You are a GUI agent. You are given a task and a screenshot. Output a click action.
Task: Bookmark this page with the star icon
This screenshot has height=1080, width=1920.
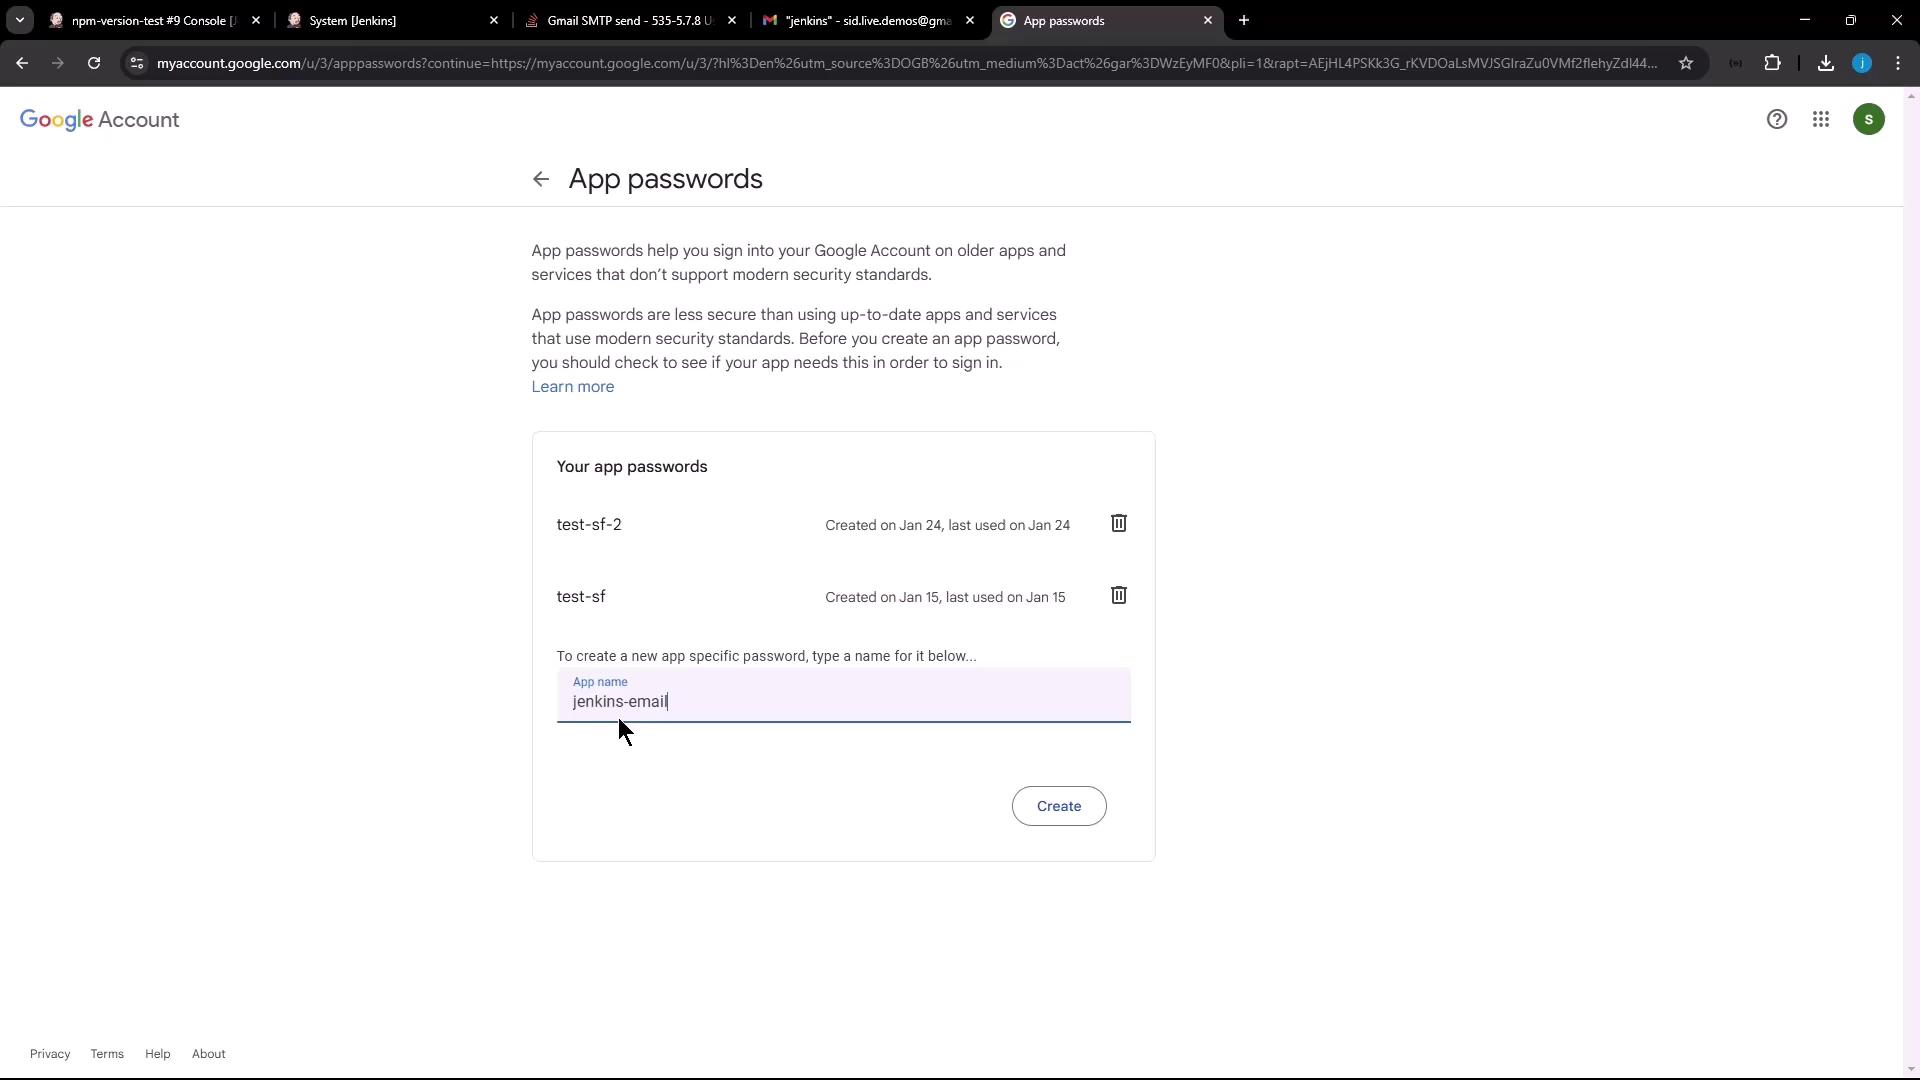click(x=1686, y=63)
